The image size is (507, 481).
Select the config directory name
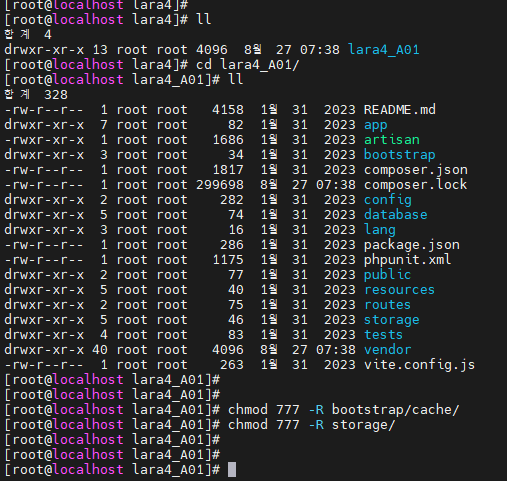[388, 200]
